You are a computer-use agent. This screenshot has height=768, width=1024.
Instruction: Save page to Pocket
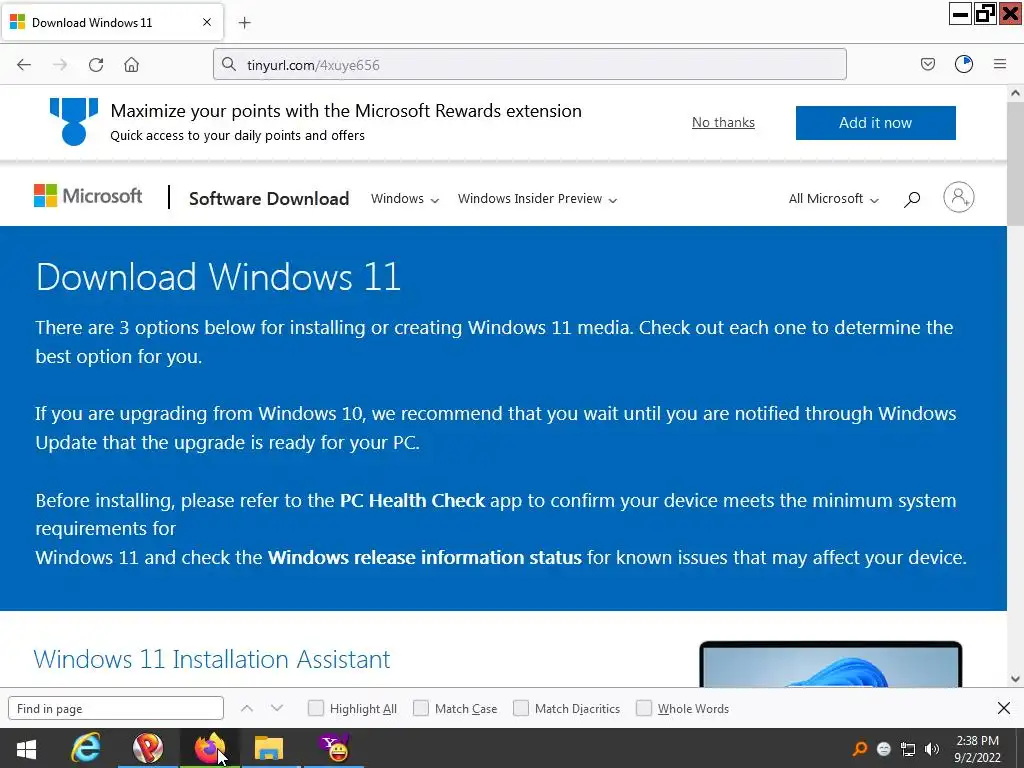(927, 64)
